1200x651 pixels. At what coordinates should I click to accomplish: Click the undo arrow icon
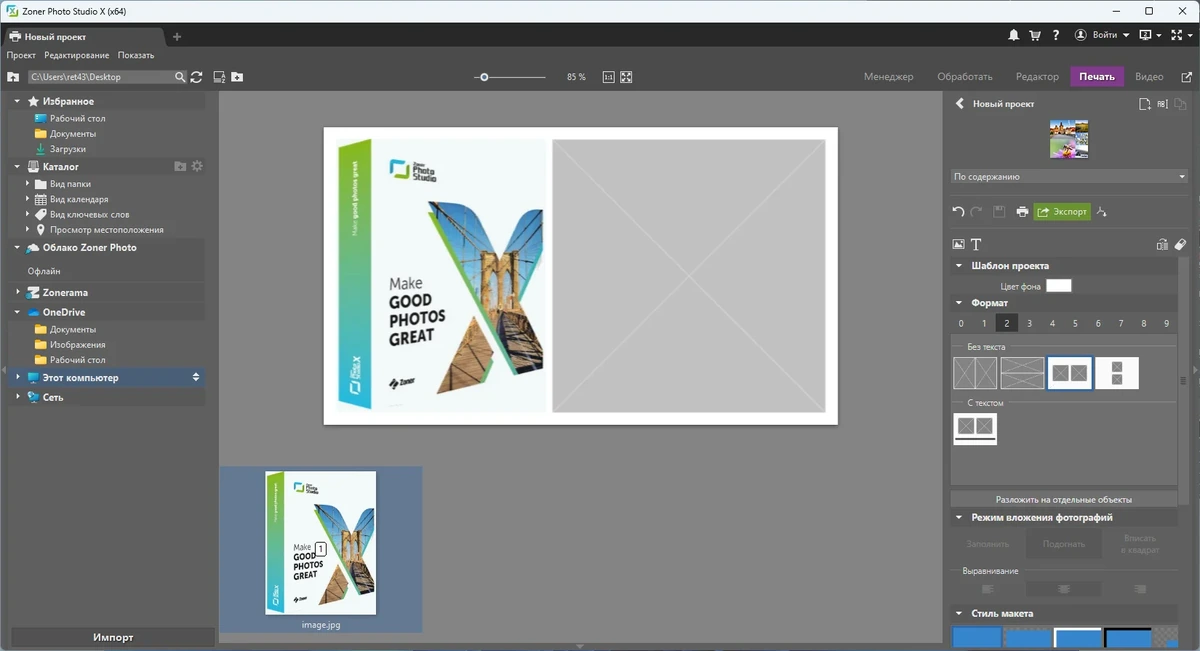(958, 212)
